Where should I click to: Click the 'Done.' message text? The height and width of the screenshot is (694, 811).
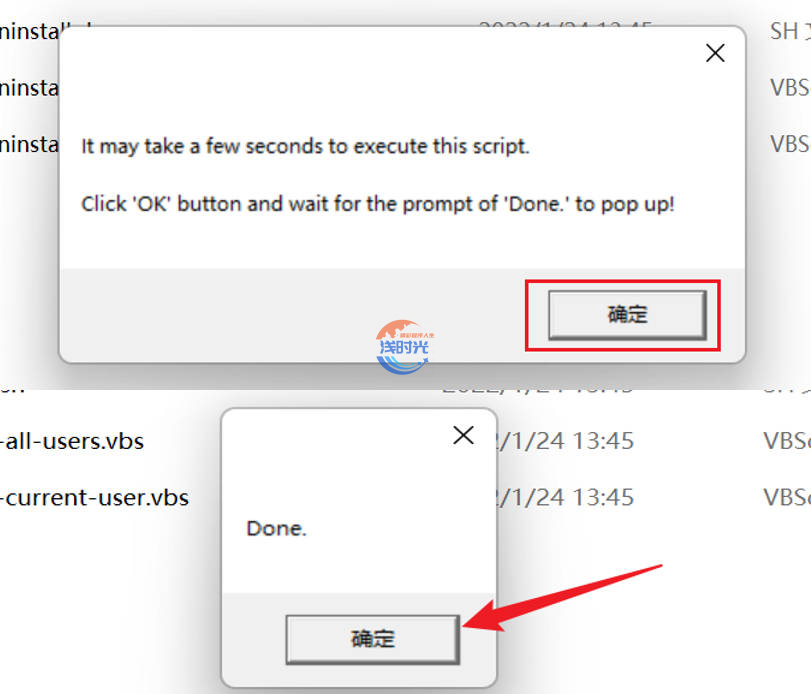pos(277,529)
